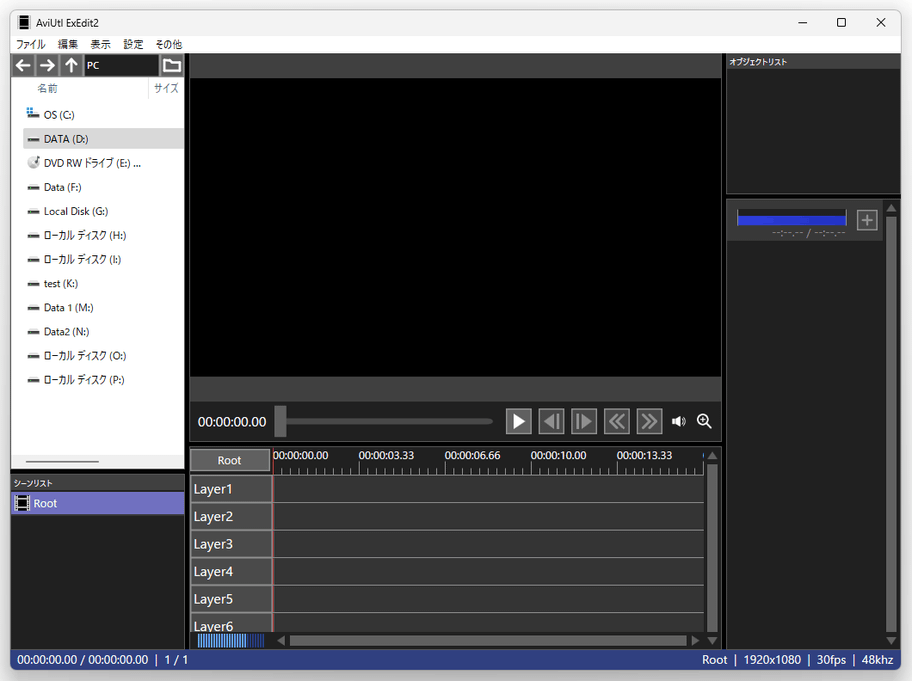
Task: Step back one frame
Action: click(x=551, y=421)
